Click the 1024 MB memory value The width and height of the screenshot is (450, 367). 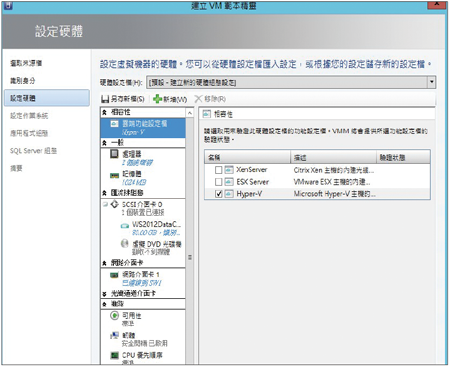[x=134, y=182]
